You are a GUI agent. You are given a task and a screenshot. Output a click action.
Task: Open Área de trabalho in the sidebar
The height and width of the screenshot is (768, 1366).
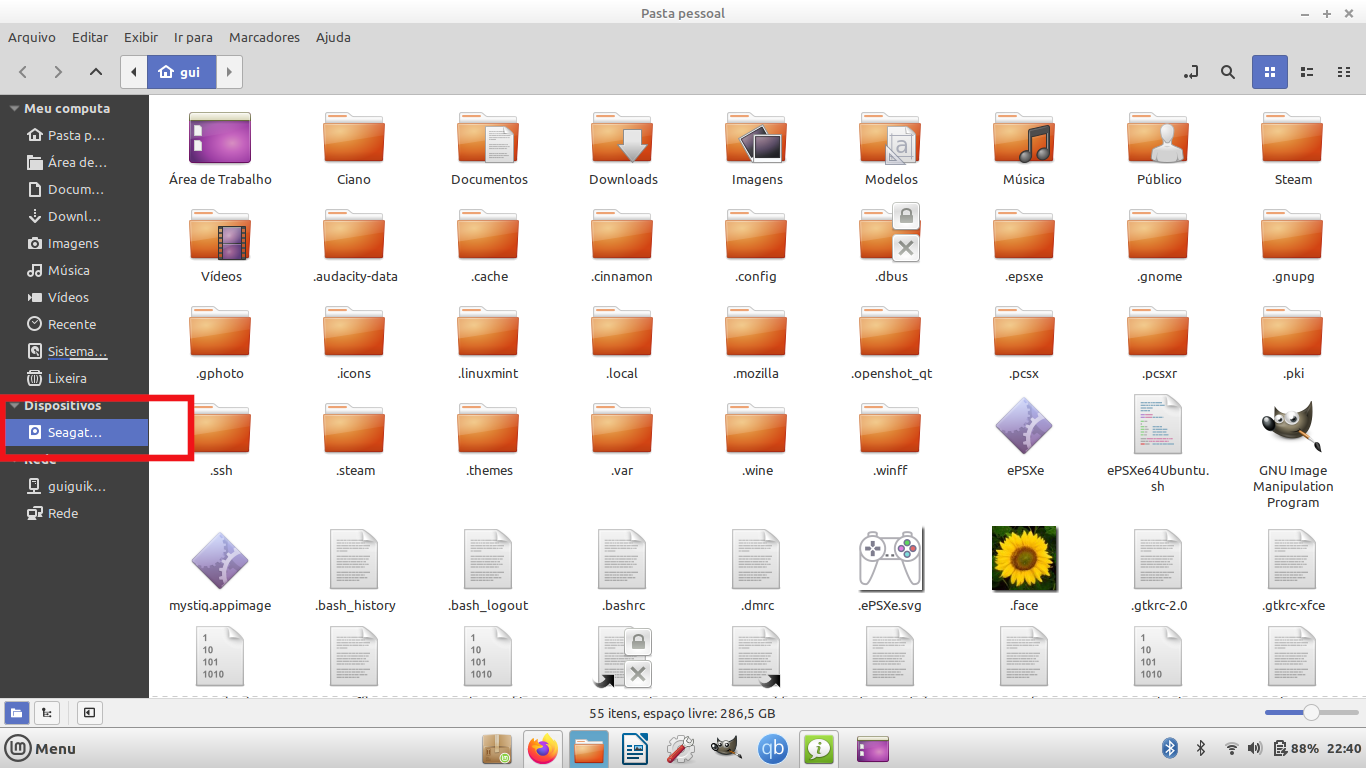(x=74, y=162)
